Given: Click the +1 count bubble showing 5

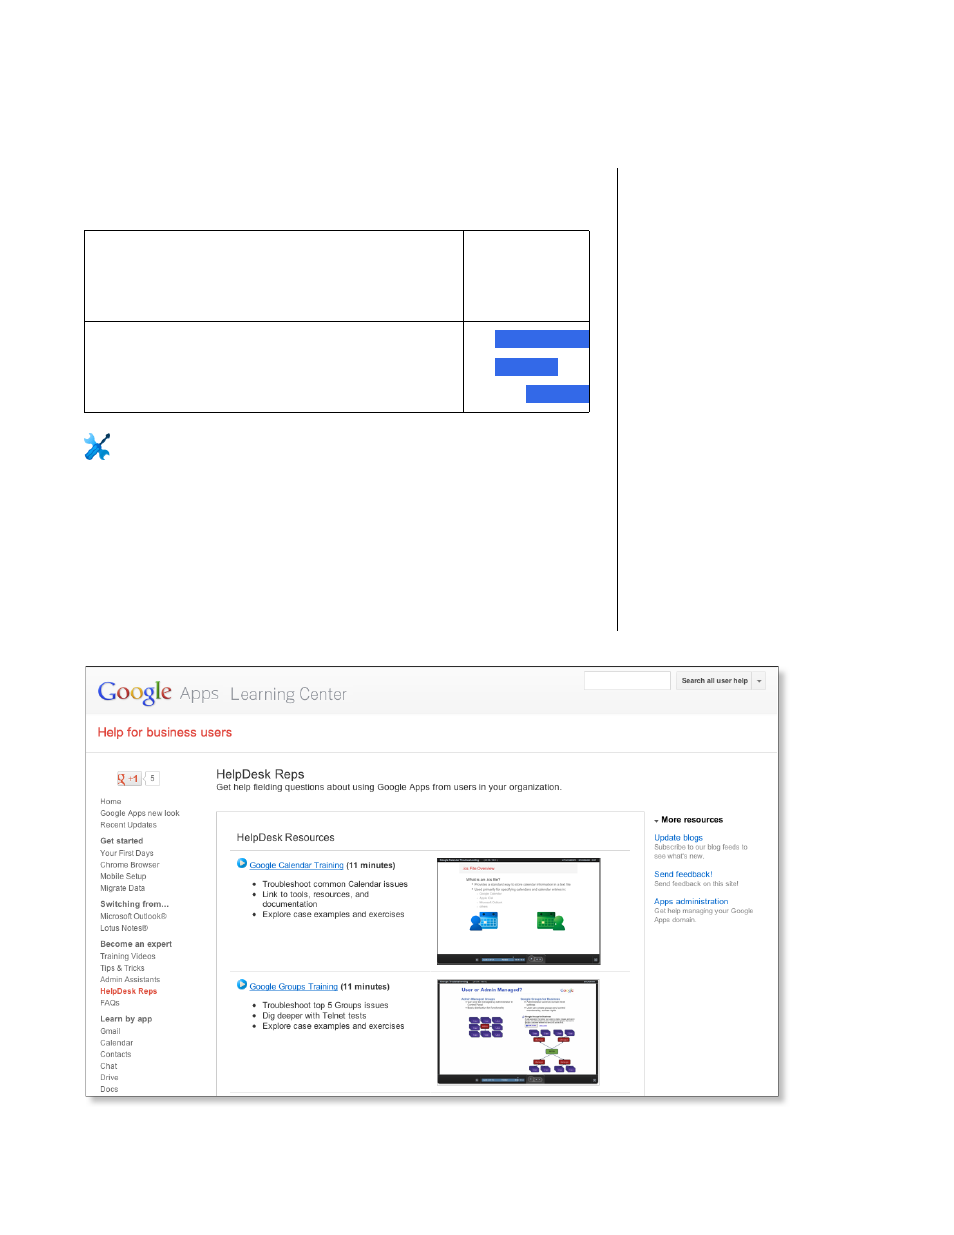Looking at the screenshot, I should click(152, 778).
